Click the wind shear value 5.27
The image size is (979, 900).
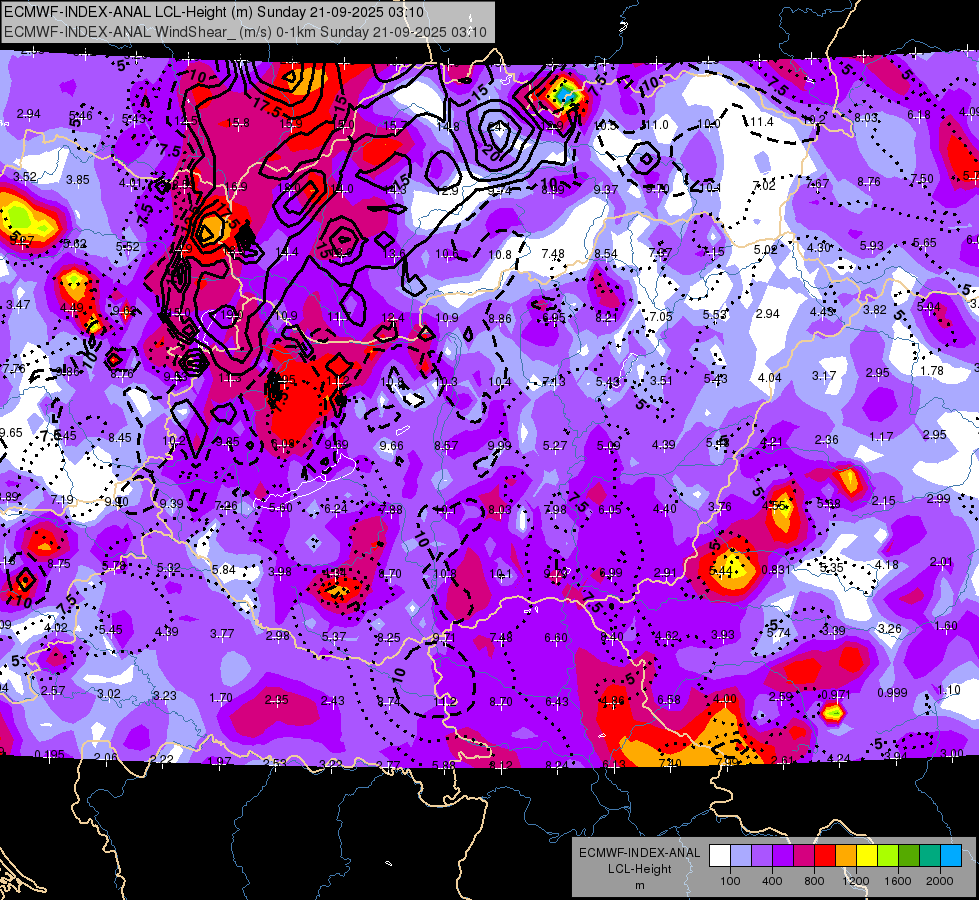pos(554,445)
